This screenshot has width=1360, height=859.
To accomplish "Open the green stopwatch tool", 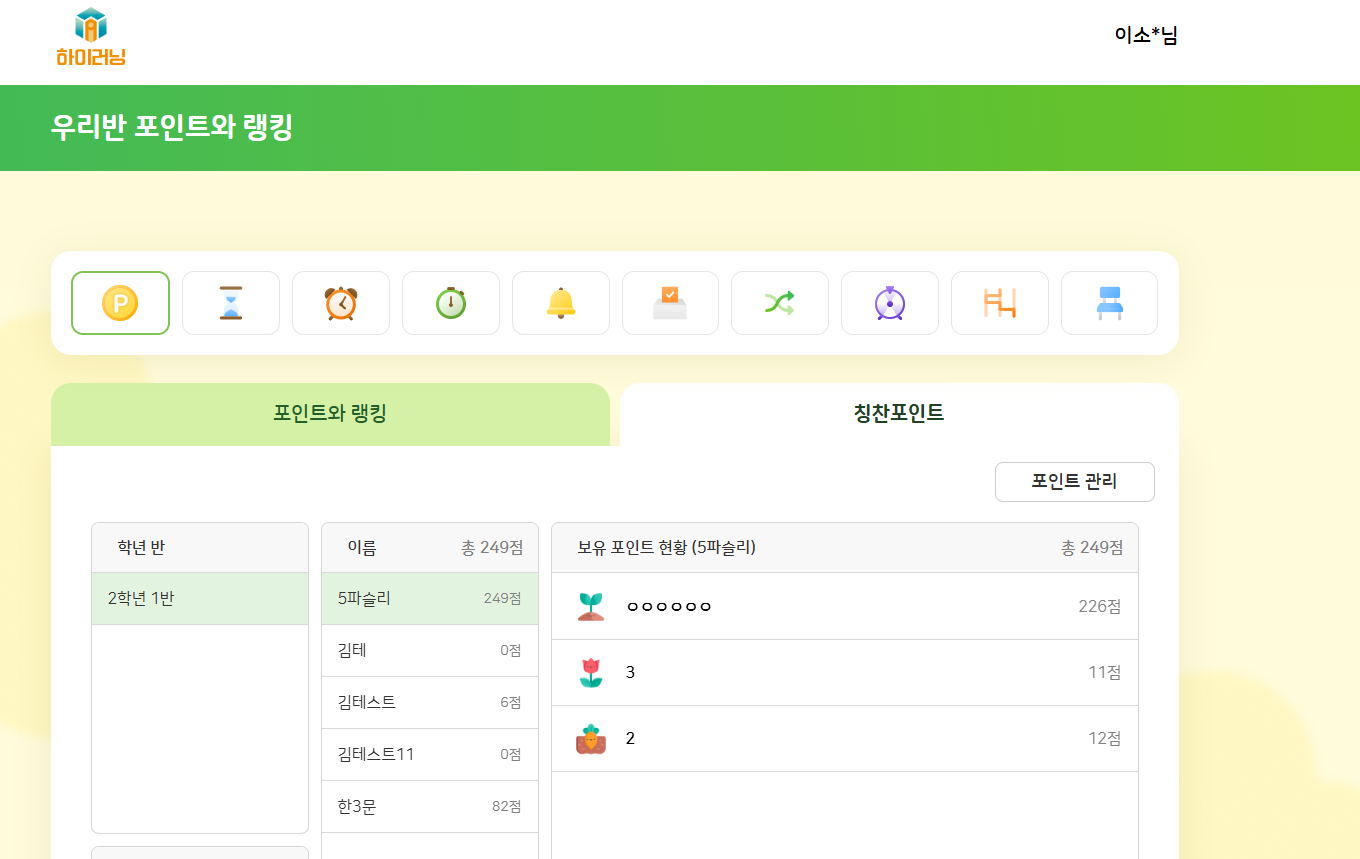I will (x=451, y=303).
